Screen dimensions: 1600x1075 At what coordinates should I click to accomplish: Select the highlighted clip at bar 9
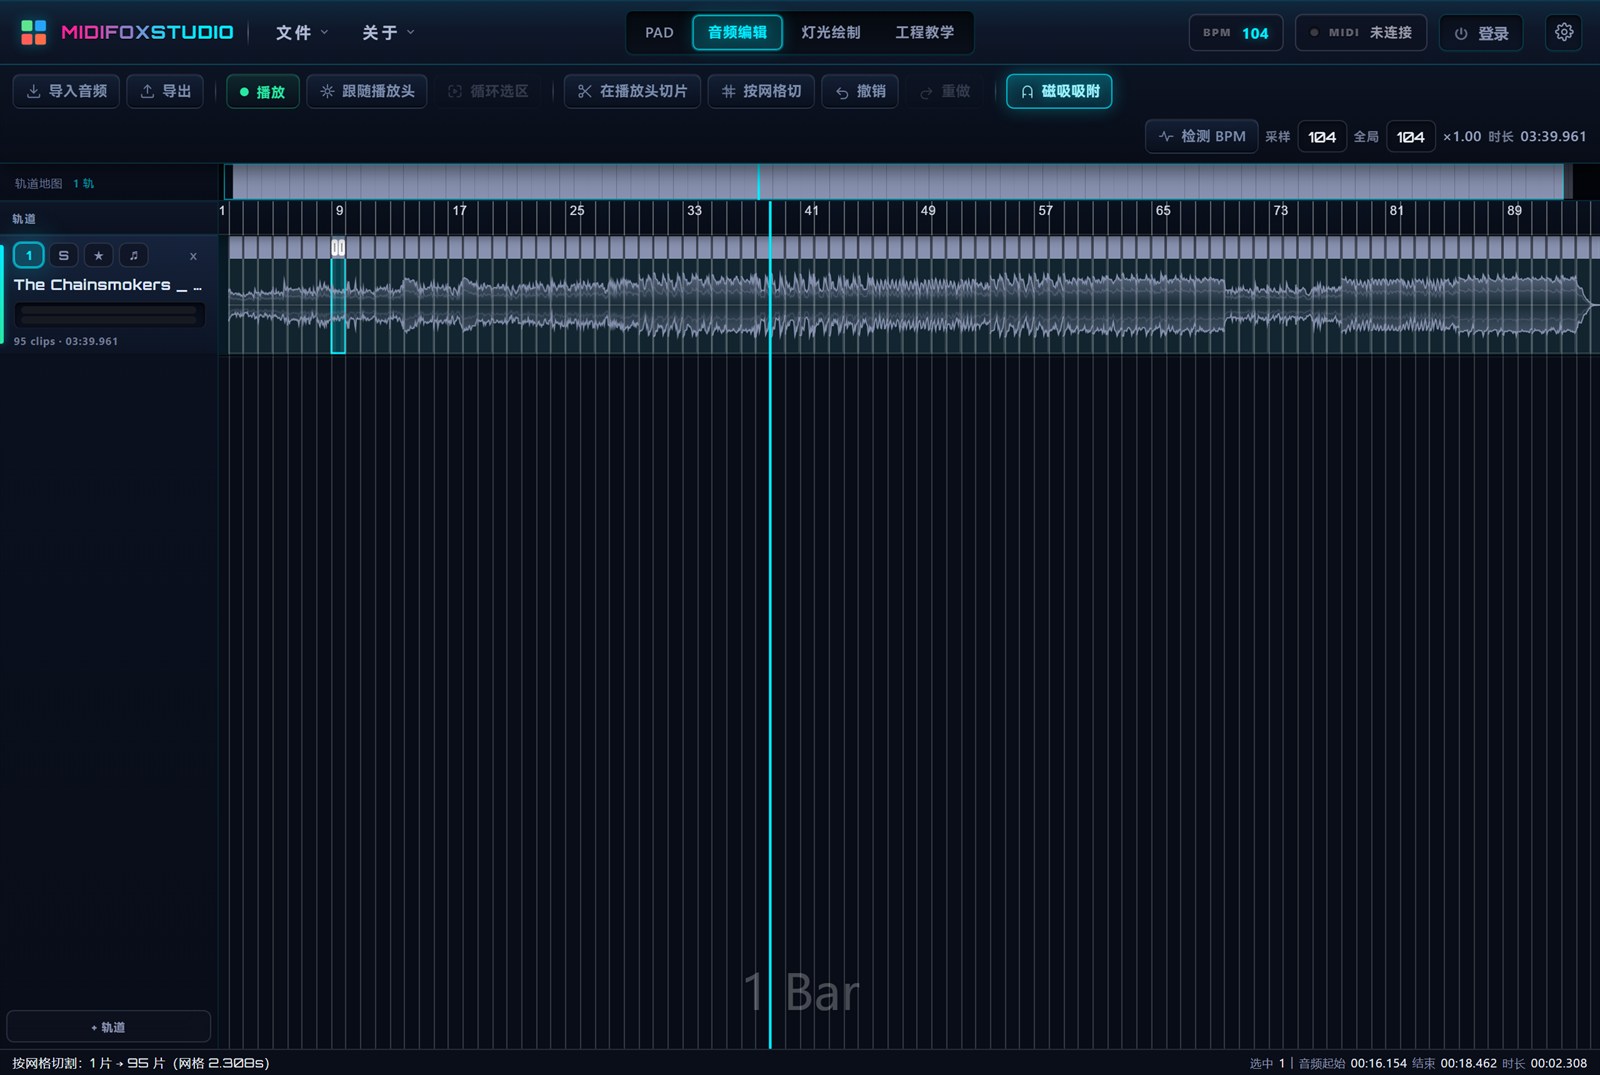(338, 295)
